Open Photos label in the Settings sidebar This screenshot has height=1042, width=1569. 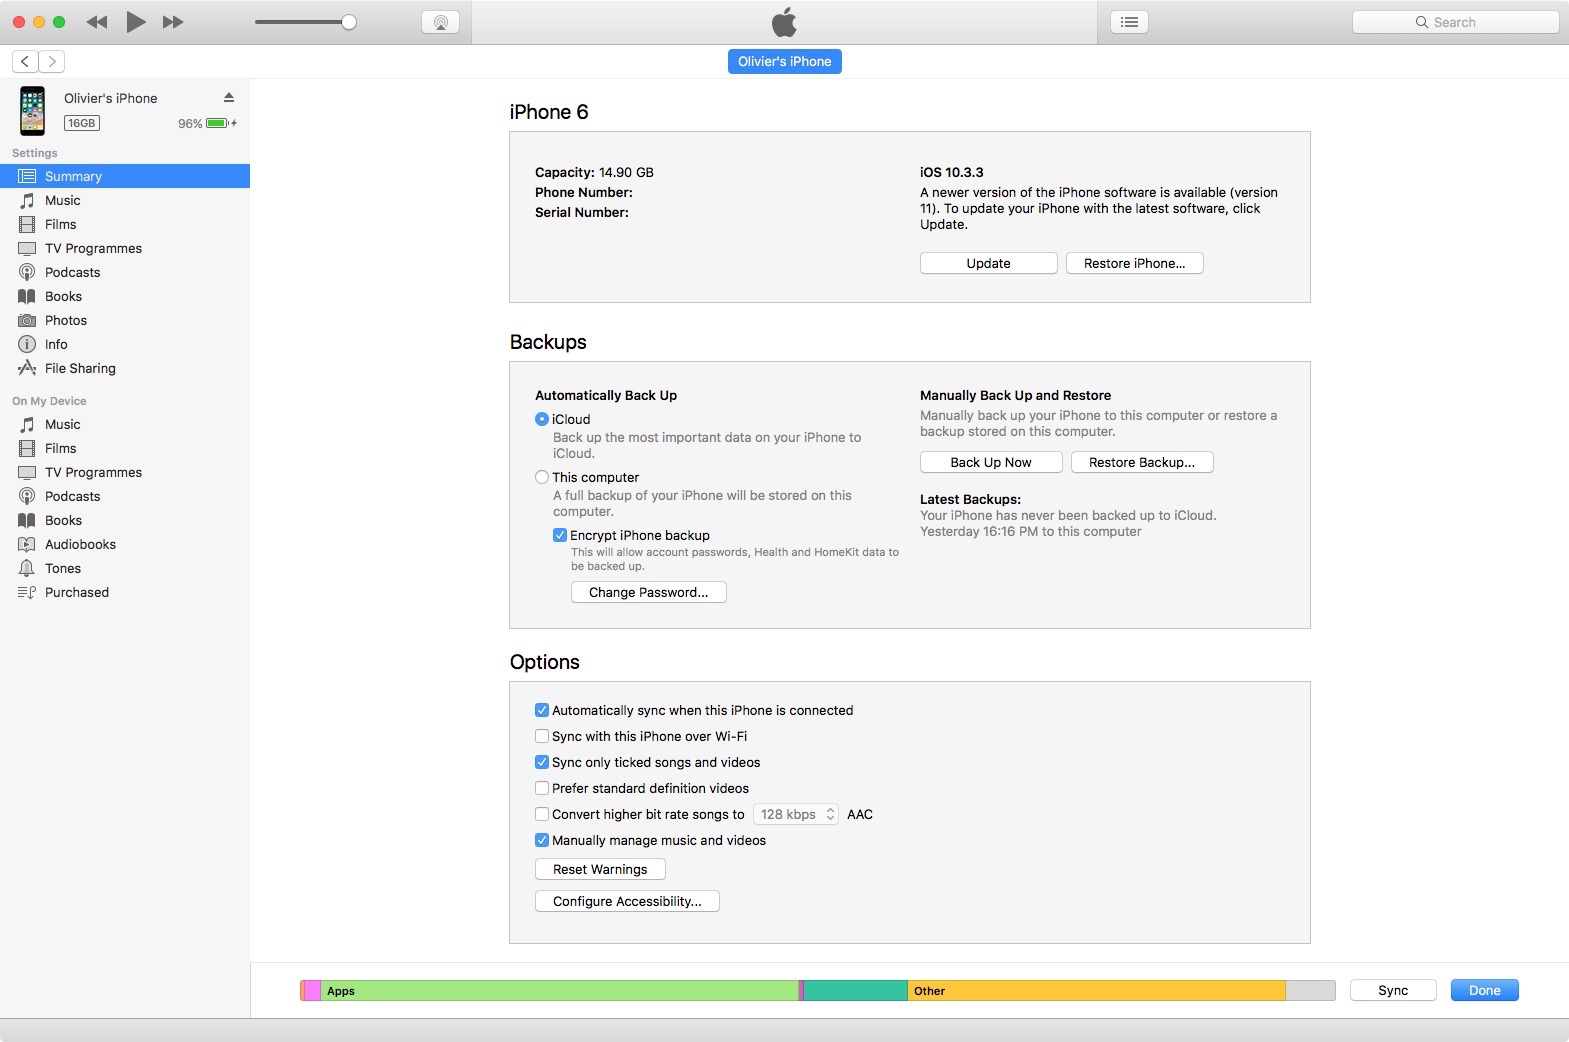(66, 320)
